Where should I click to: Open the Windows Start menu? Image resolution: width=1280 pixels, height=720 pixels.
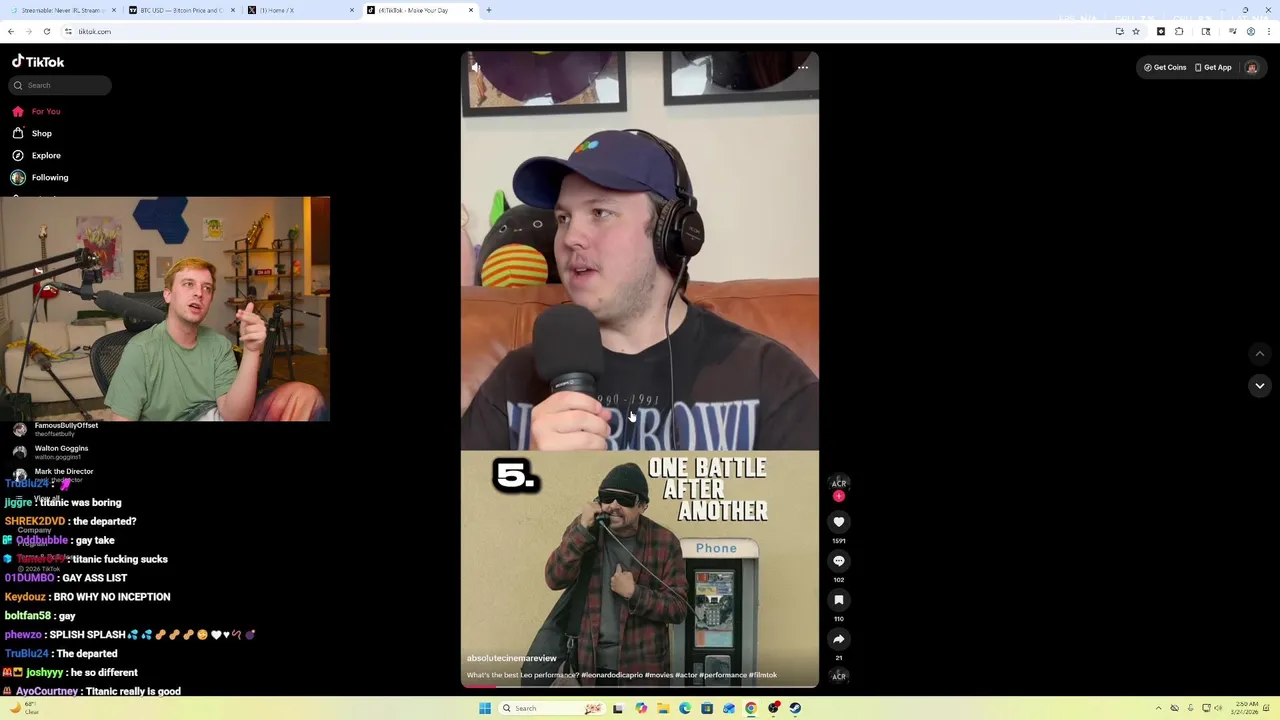485,708
